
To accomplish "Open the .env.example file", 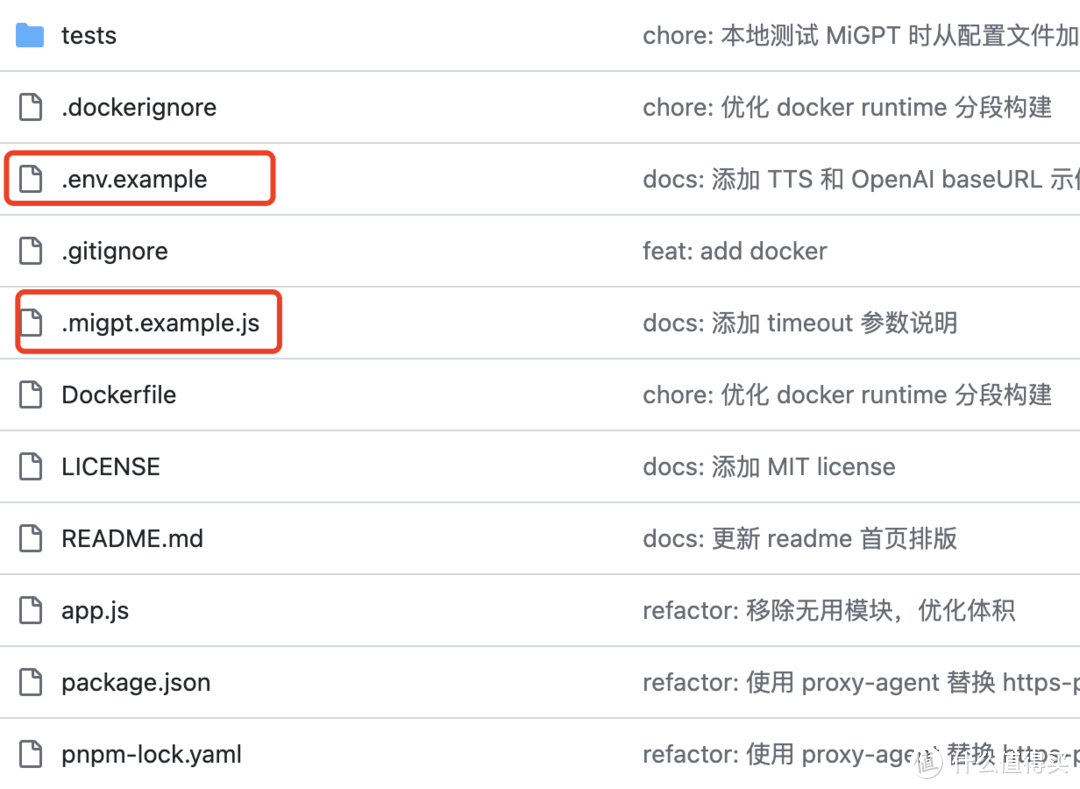I will 134,180.
